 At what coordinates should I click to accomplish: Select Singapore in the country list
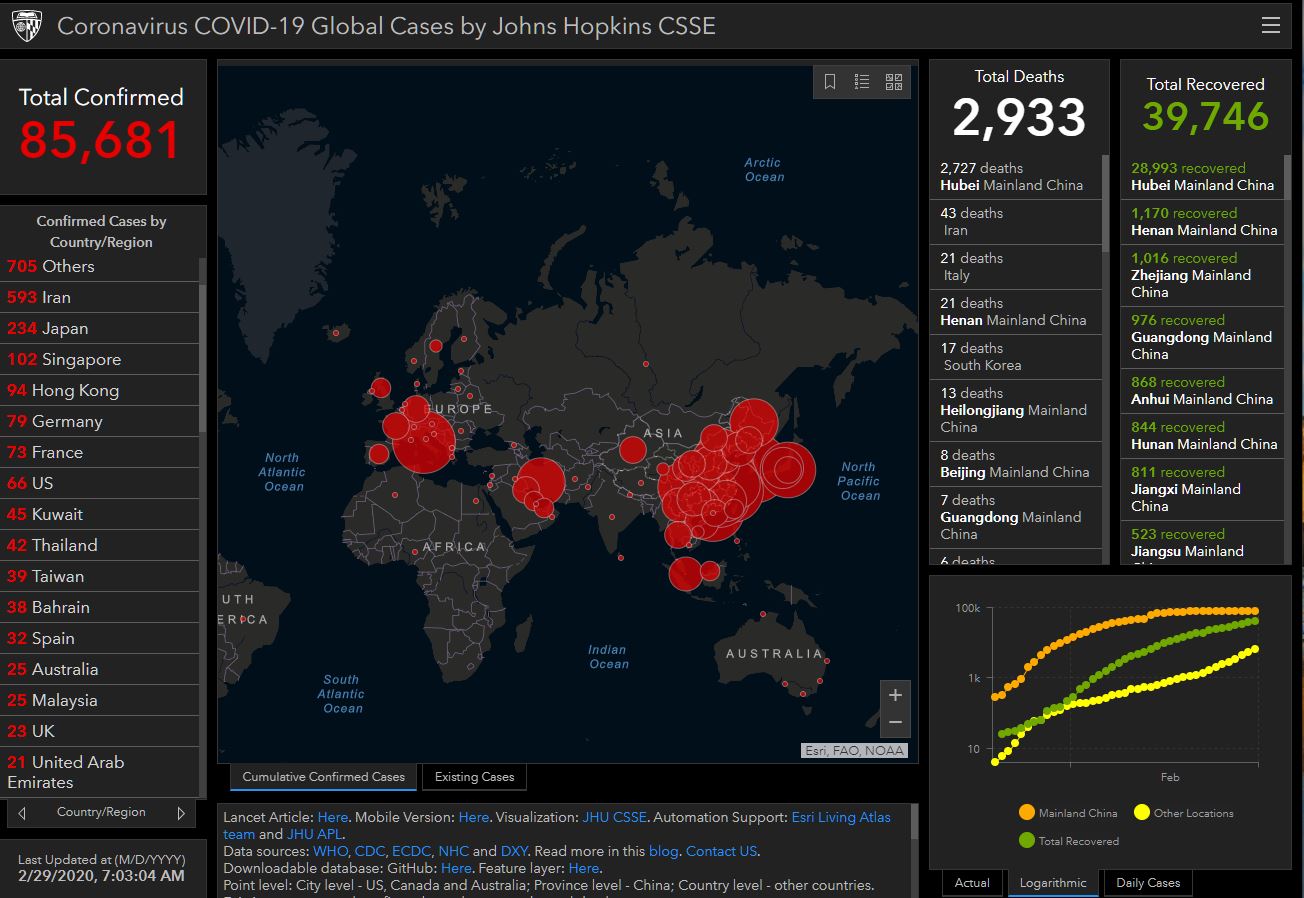point(100,359)
